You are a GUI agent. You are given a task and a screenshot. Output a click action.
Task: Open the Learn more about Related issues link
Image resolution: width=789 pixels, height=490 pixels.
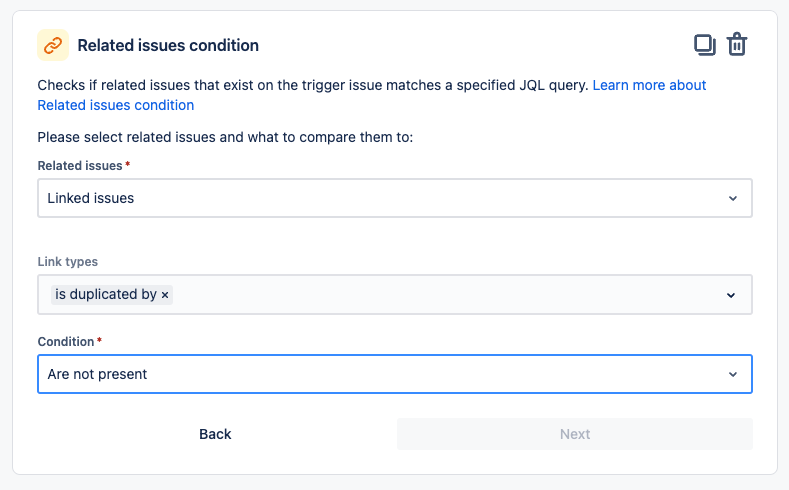pos(649,85)
